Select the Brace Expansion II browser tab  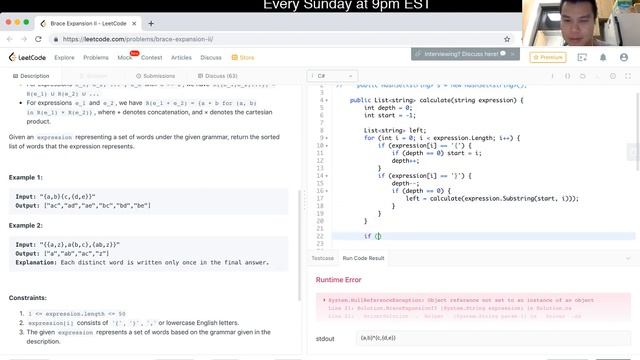coord(89,24)
